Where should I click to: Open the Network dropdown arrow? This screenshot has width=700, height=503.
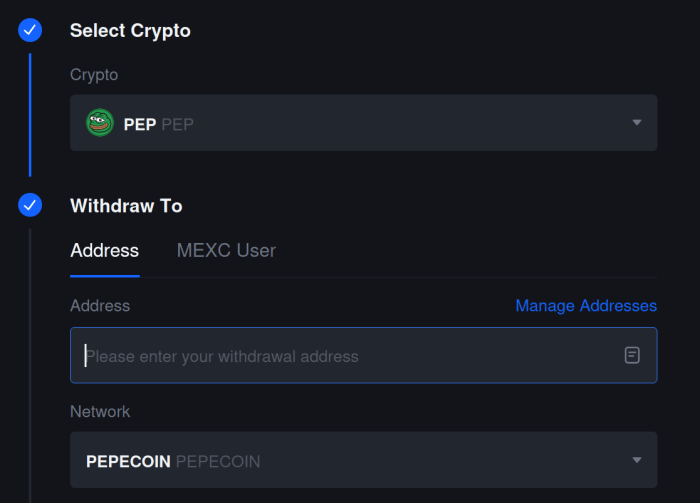click(637, 460)
